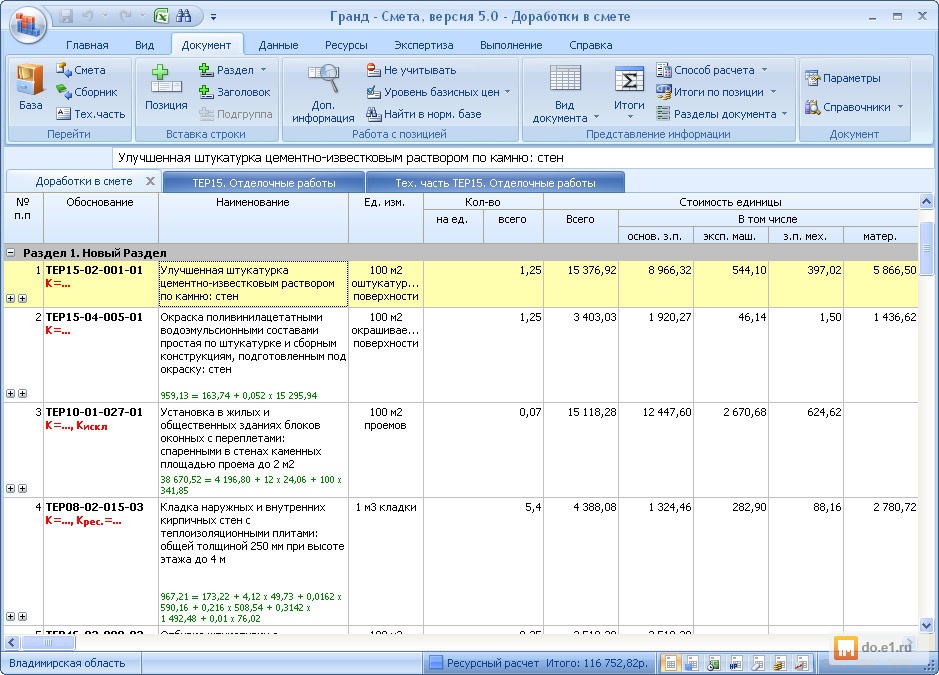Switch to the Вид ribbon tab
939x675 pixels.
(144, 45)
